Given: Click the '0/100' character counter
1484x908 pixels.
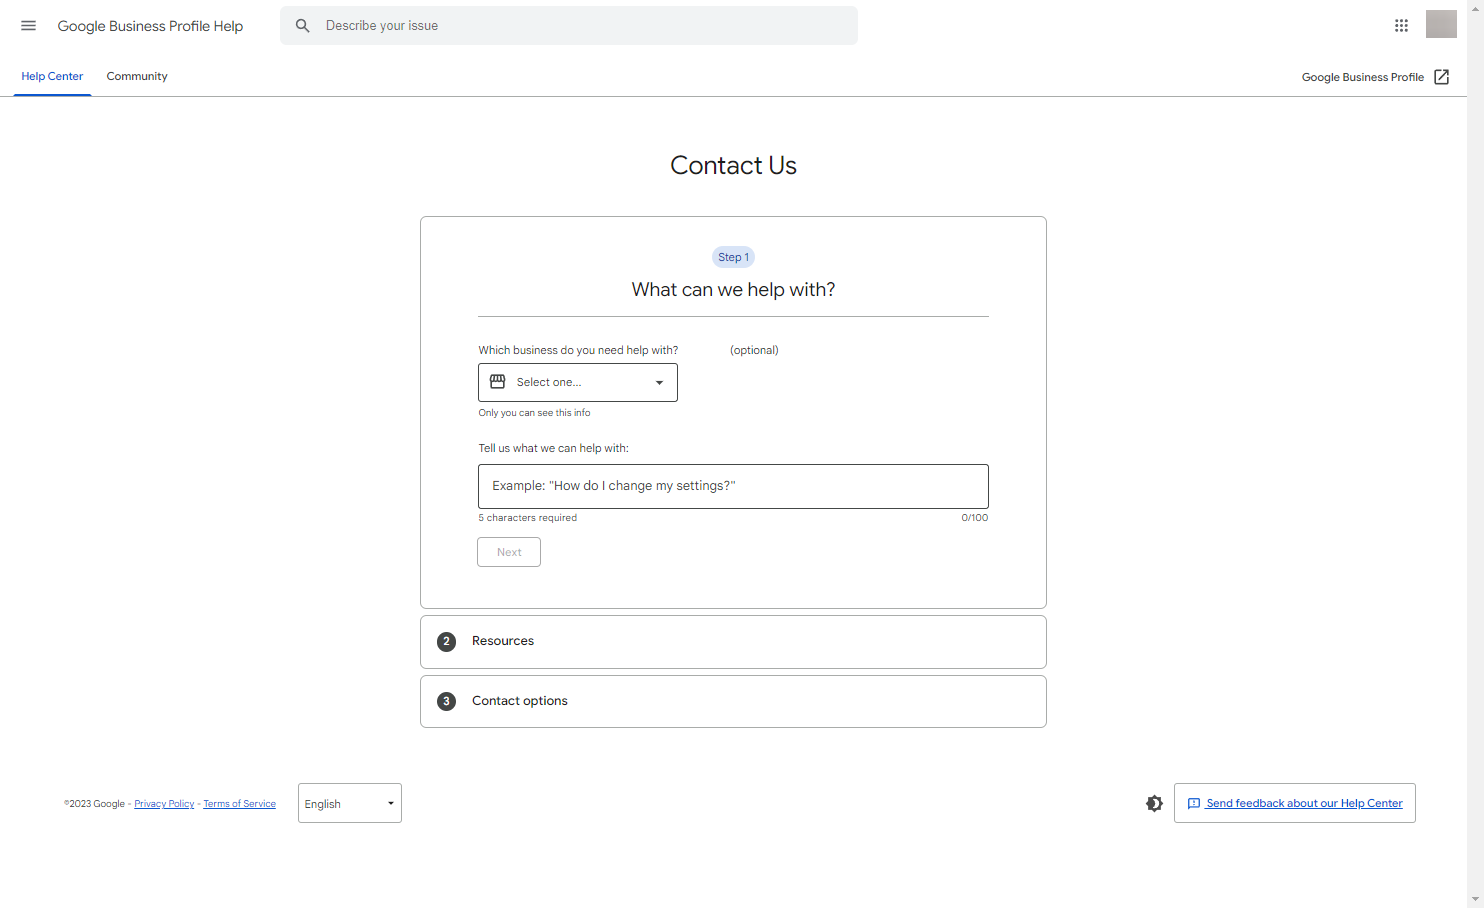Looking at the screenshot, I should (x=974, y=518).
